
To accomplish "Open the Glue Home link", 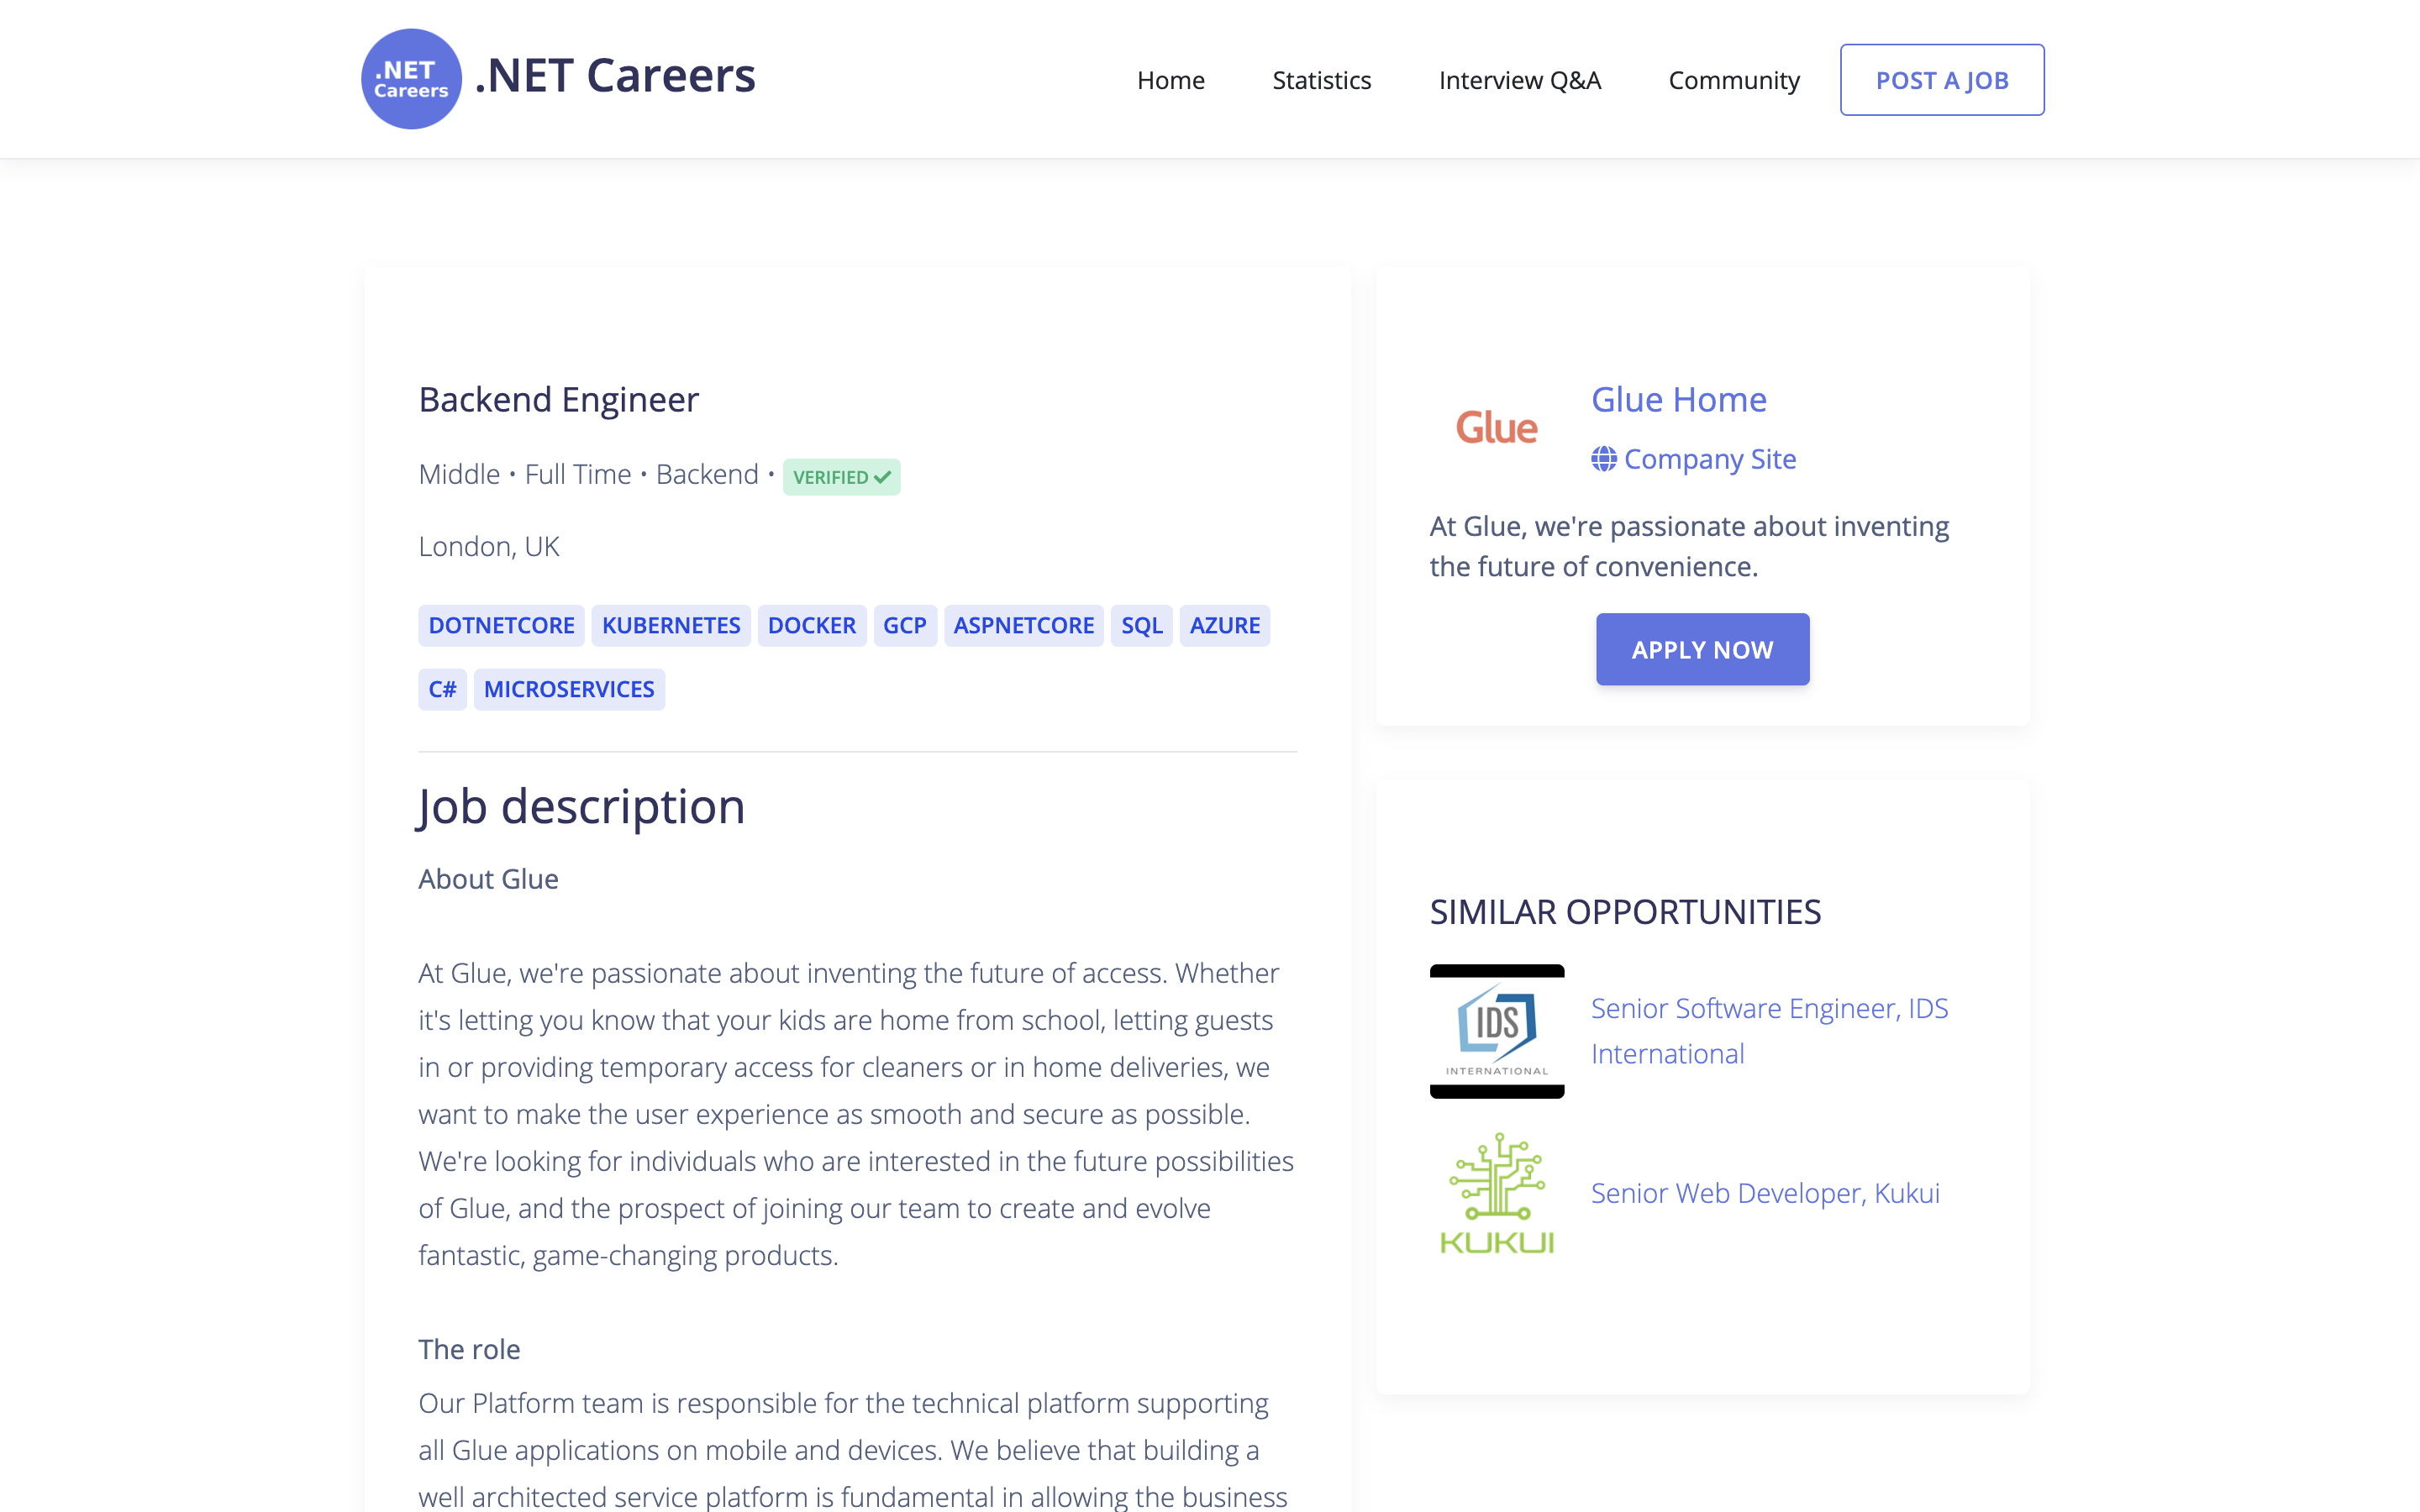I will pos(1678,399).
